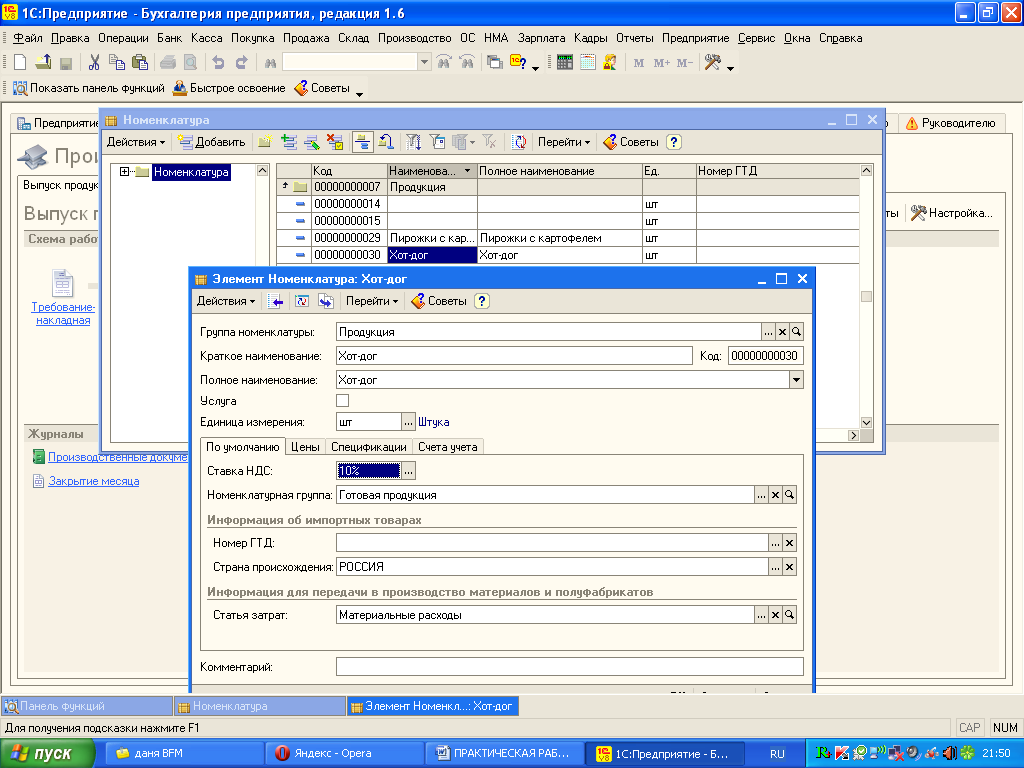Click the Copy icon in main toolbar
Image resolution: width=1024 pixels, height=768 pixels.
click(117, 63)
